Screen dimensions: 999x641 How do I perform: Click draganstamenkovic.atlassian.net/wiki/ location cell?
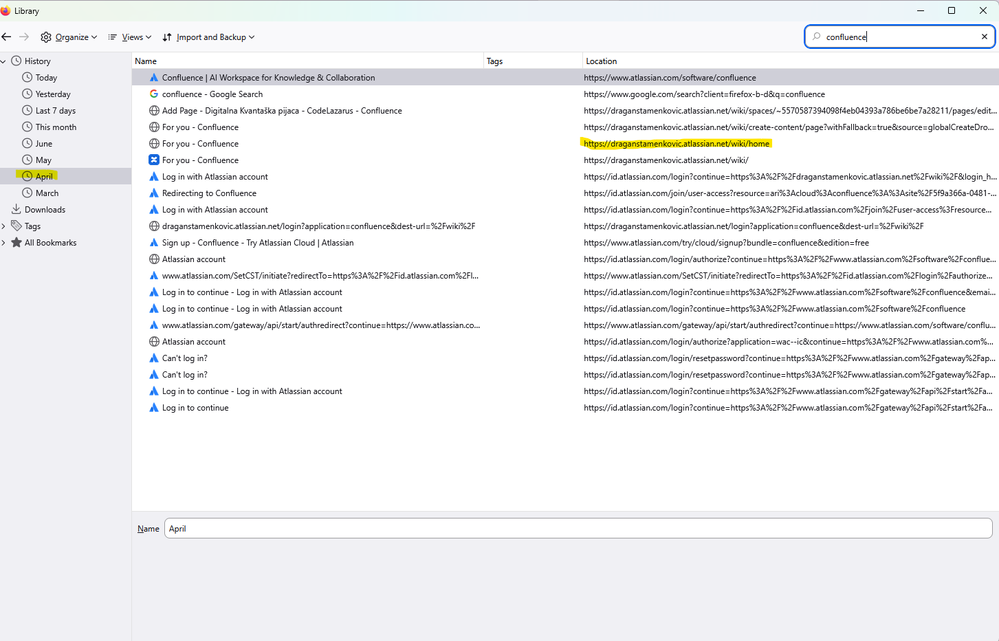click(x=666, y=160)
